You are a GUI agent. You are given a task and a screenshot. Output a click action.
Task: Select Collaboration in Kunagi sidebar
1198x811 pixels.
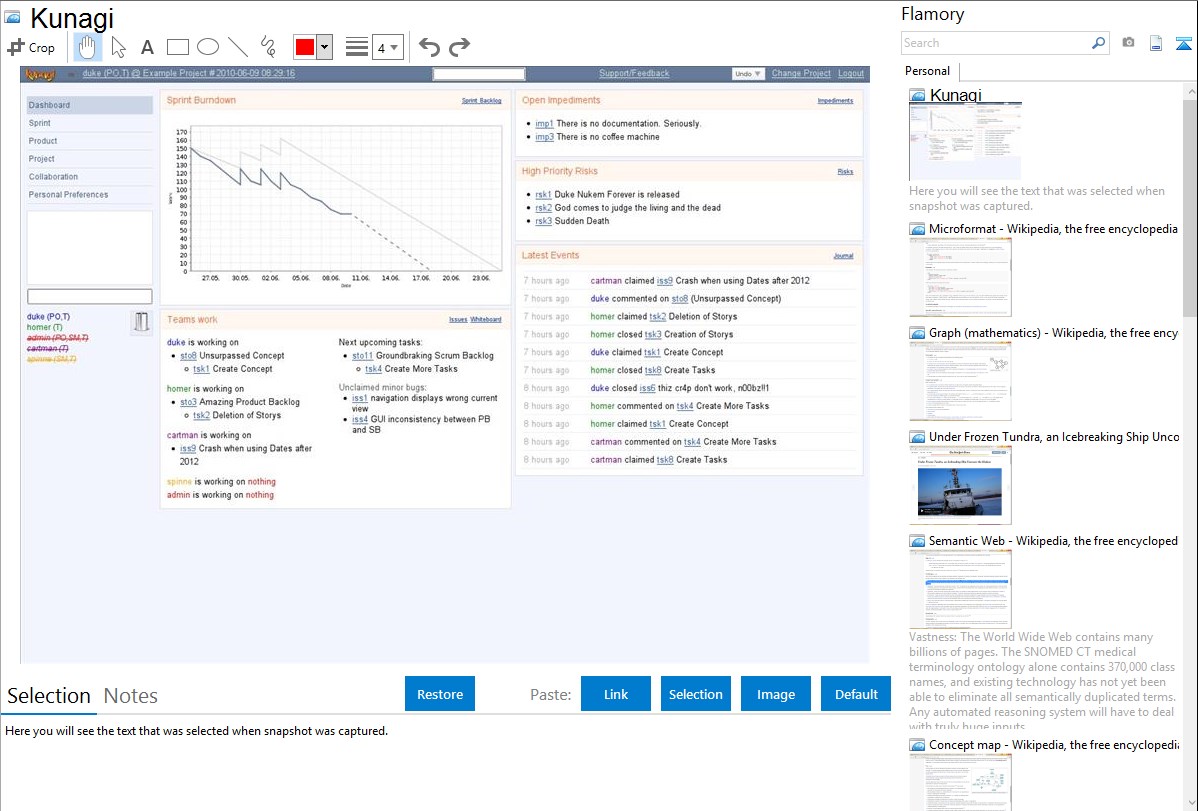(x=89, y=177)
